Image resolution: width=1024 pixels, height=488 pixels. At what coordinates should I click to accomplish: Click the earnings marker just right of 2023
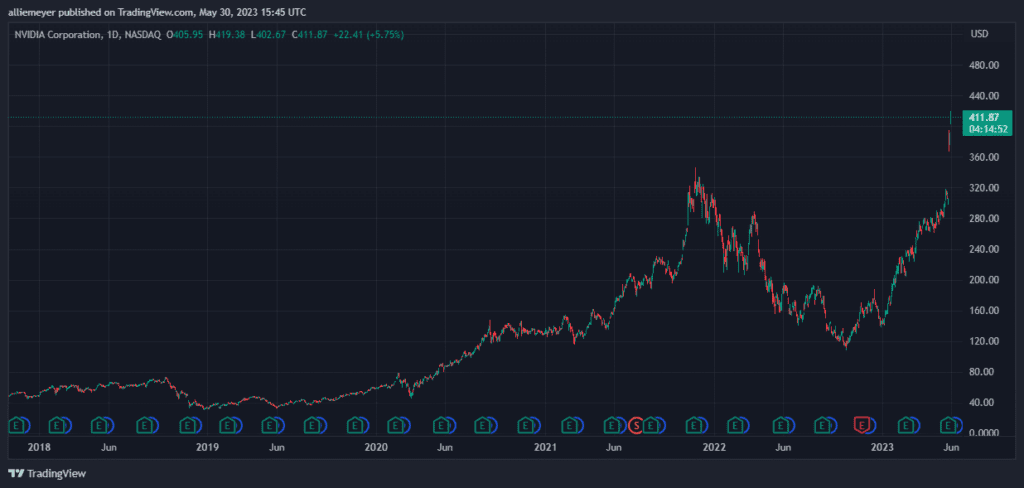[x=906, y=426]
